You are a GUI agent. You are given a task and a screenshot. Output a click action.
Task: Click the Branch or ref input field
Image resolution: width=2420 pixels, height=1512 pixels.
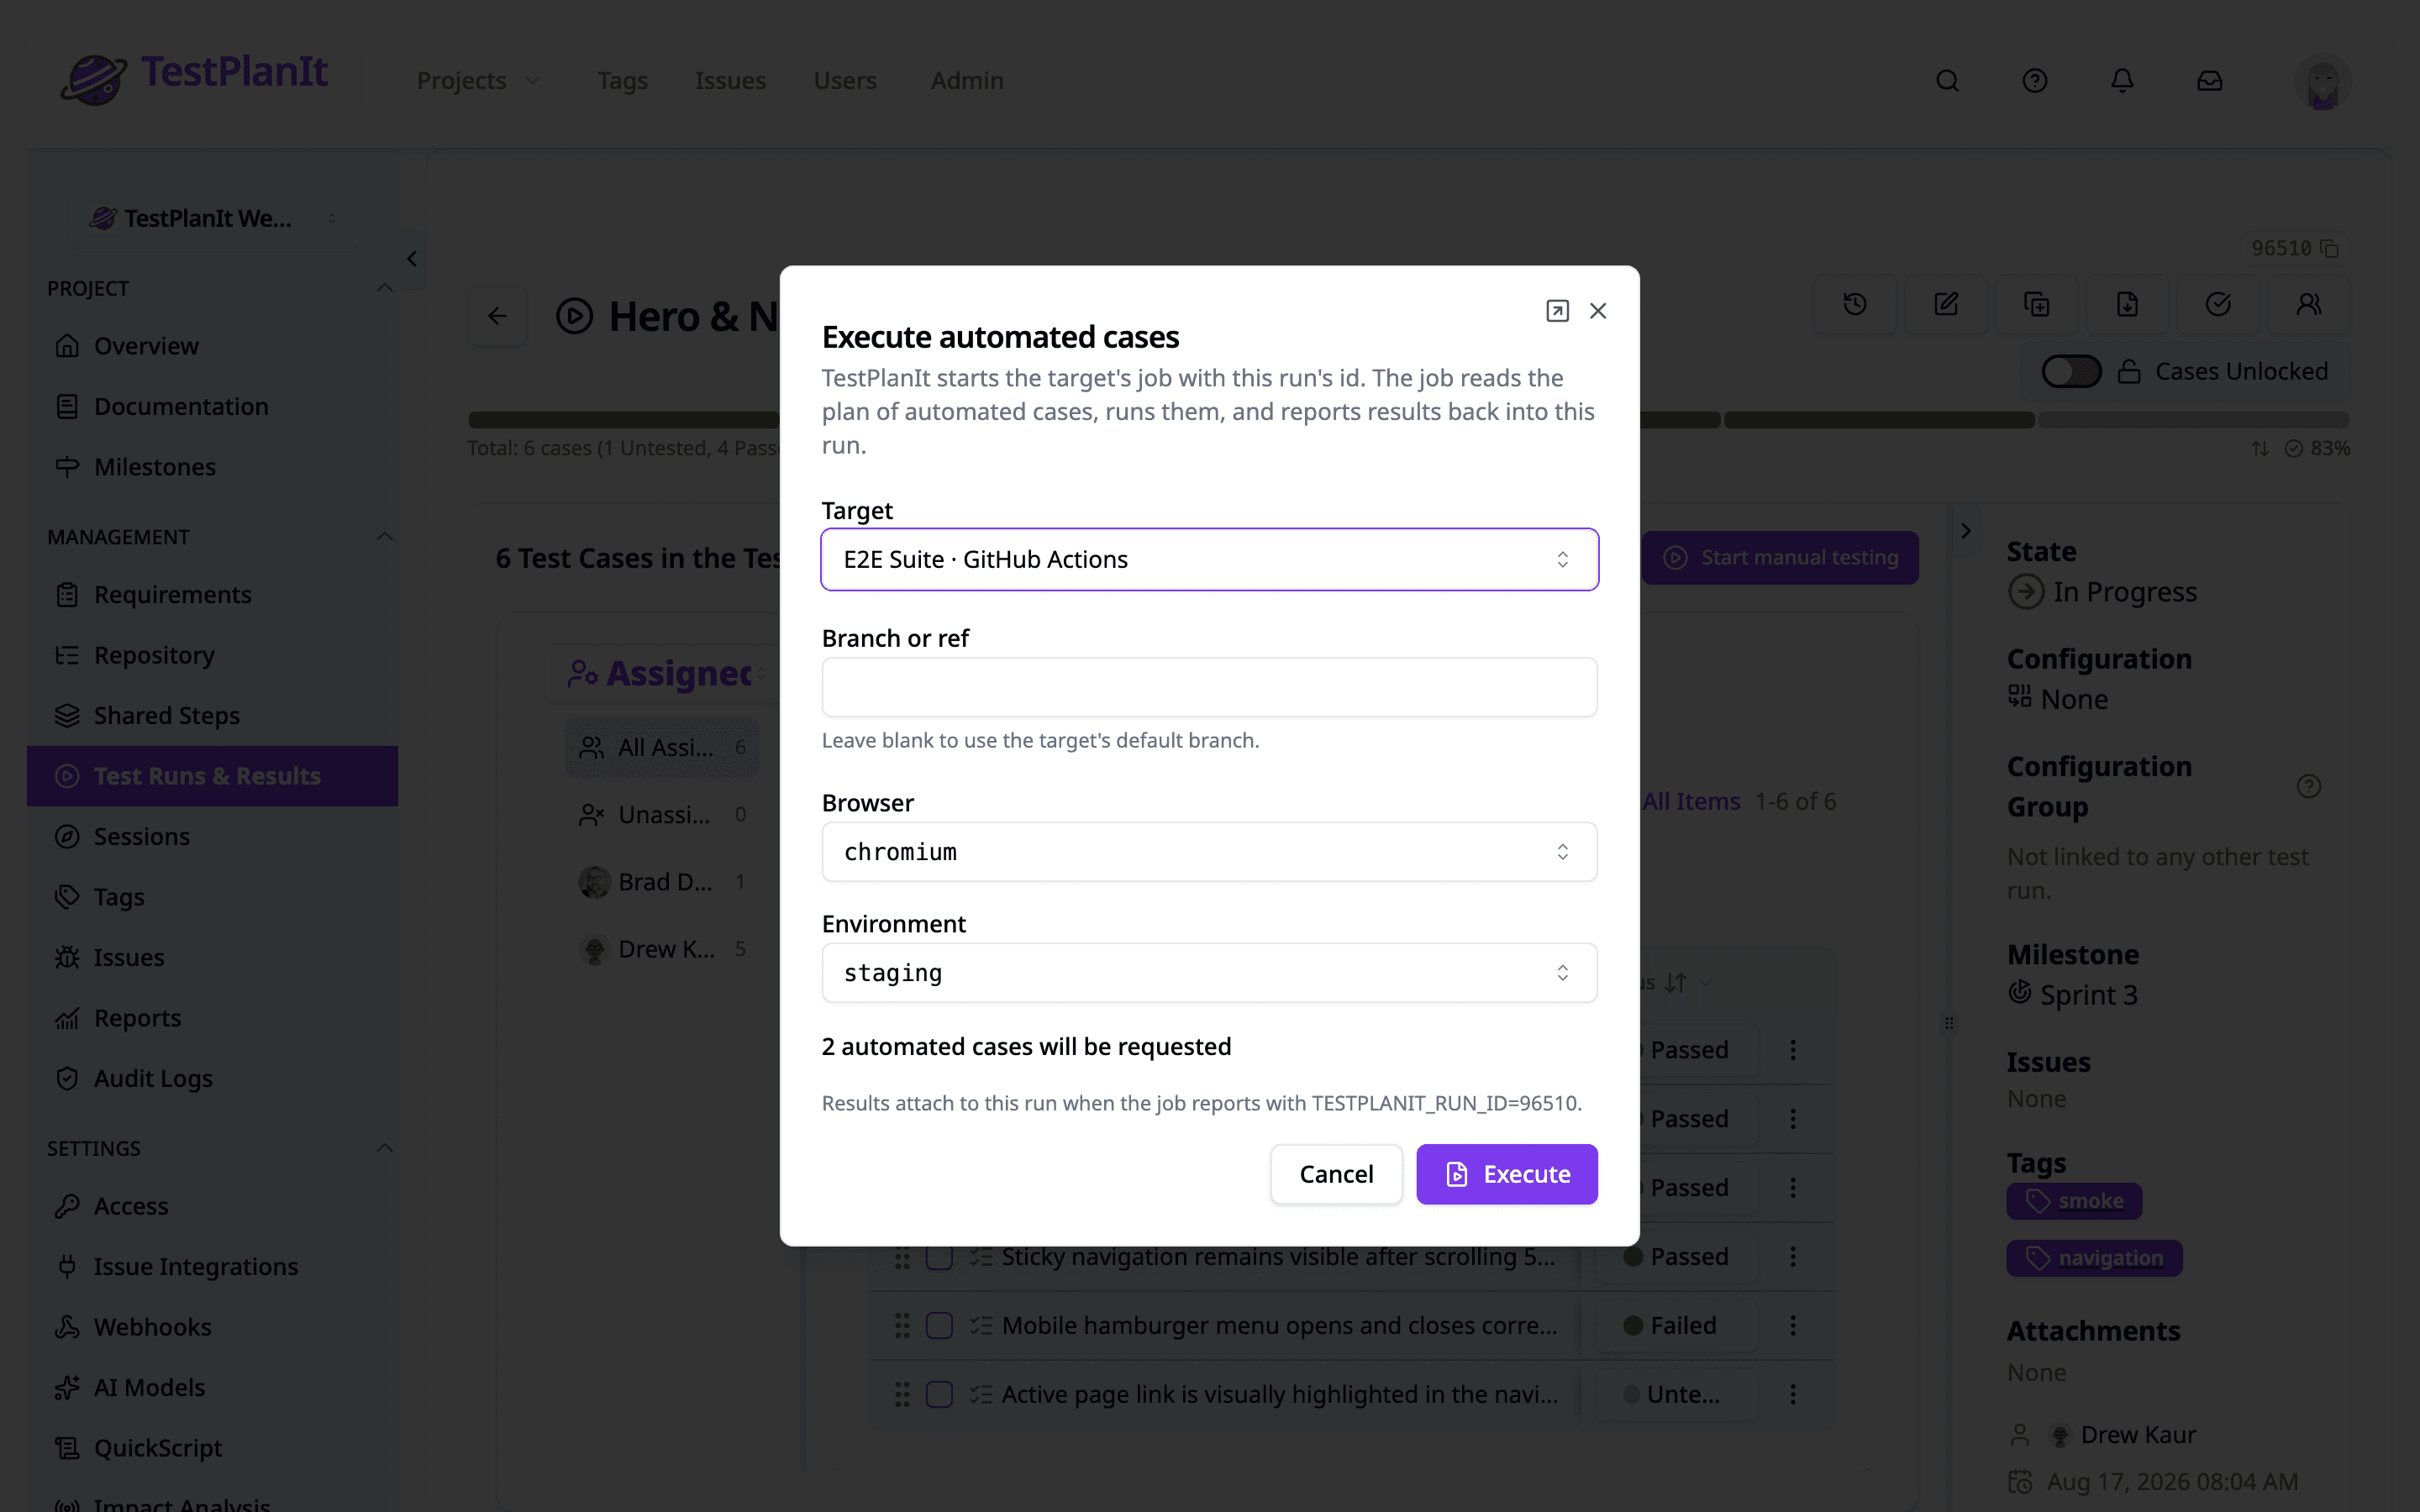[x=1209, y=687]
